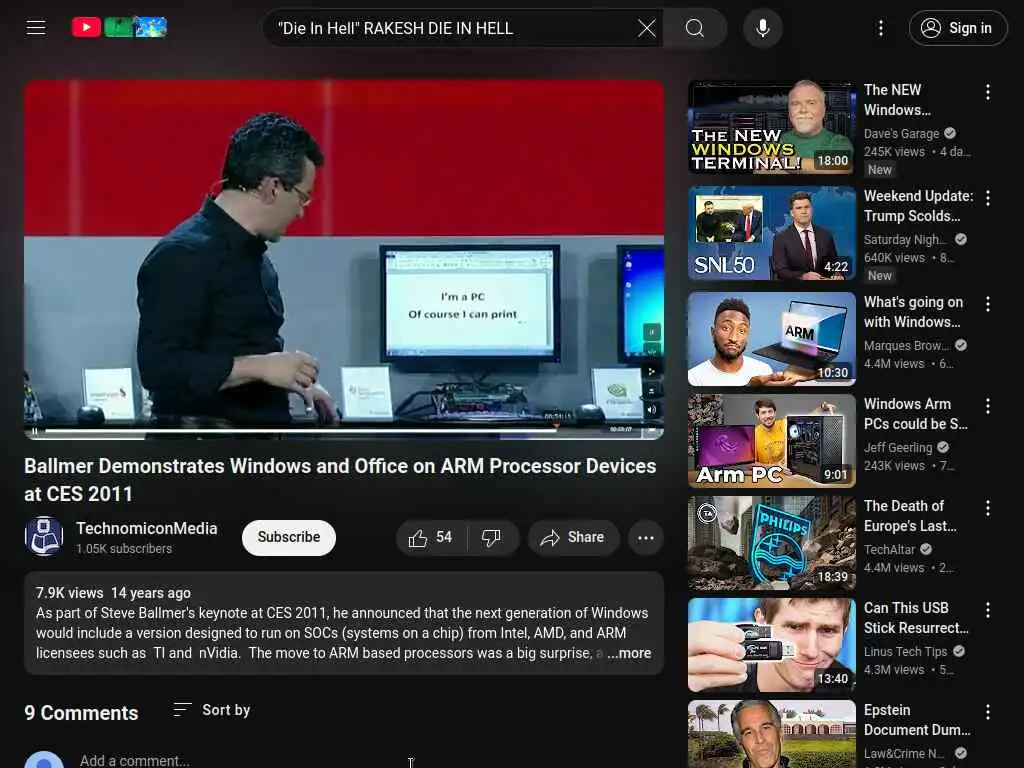Click TechAltar channel name
The width and height of the screenshot is (1024, 768).
click(889, 549)
